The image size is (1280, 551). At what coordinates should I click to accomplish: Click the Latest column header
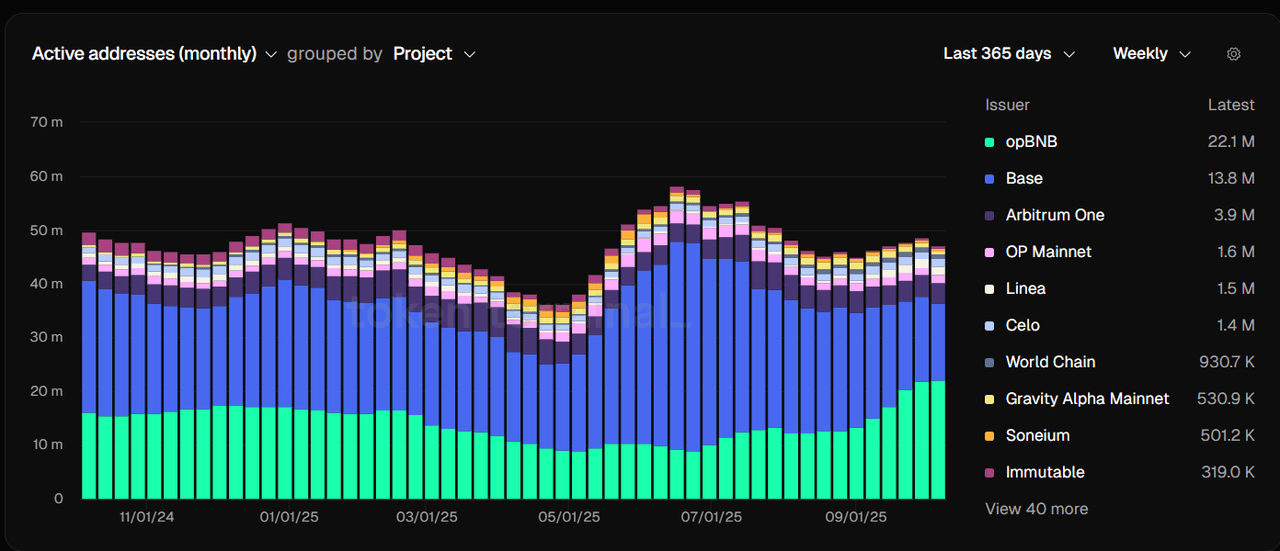click(x=1231, y=105)
